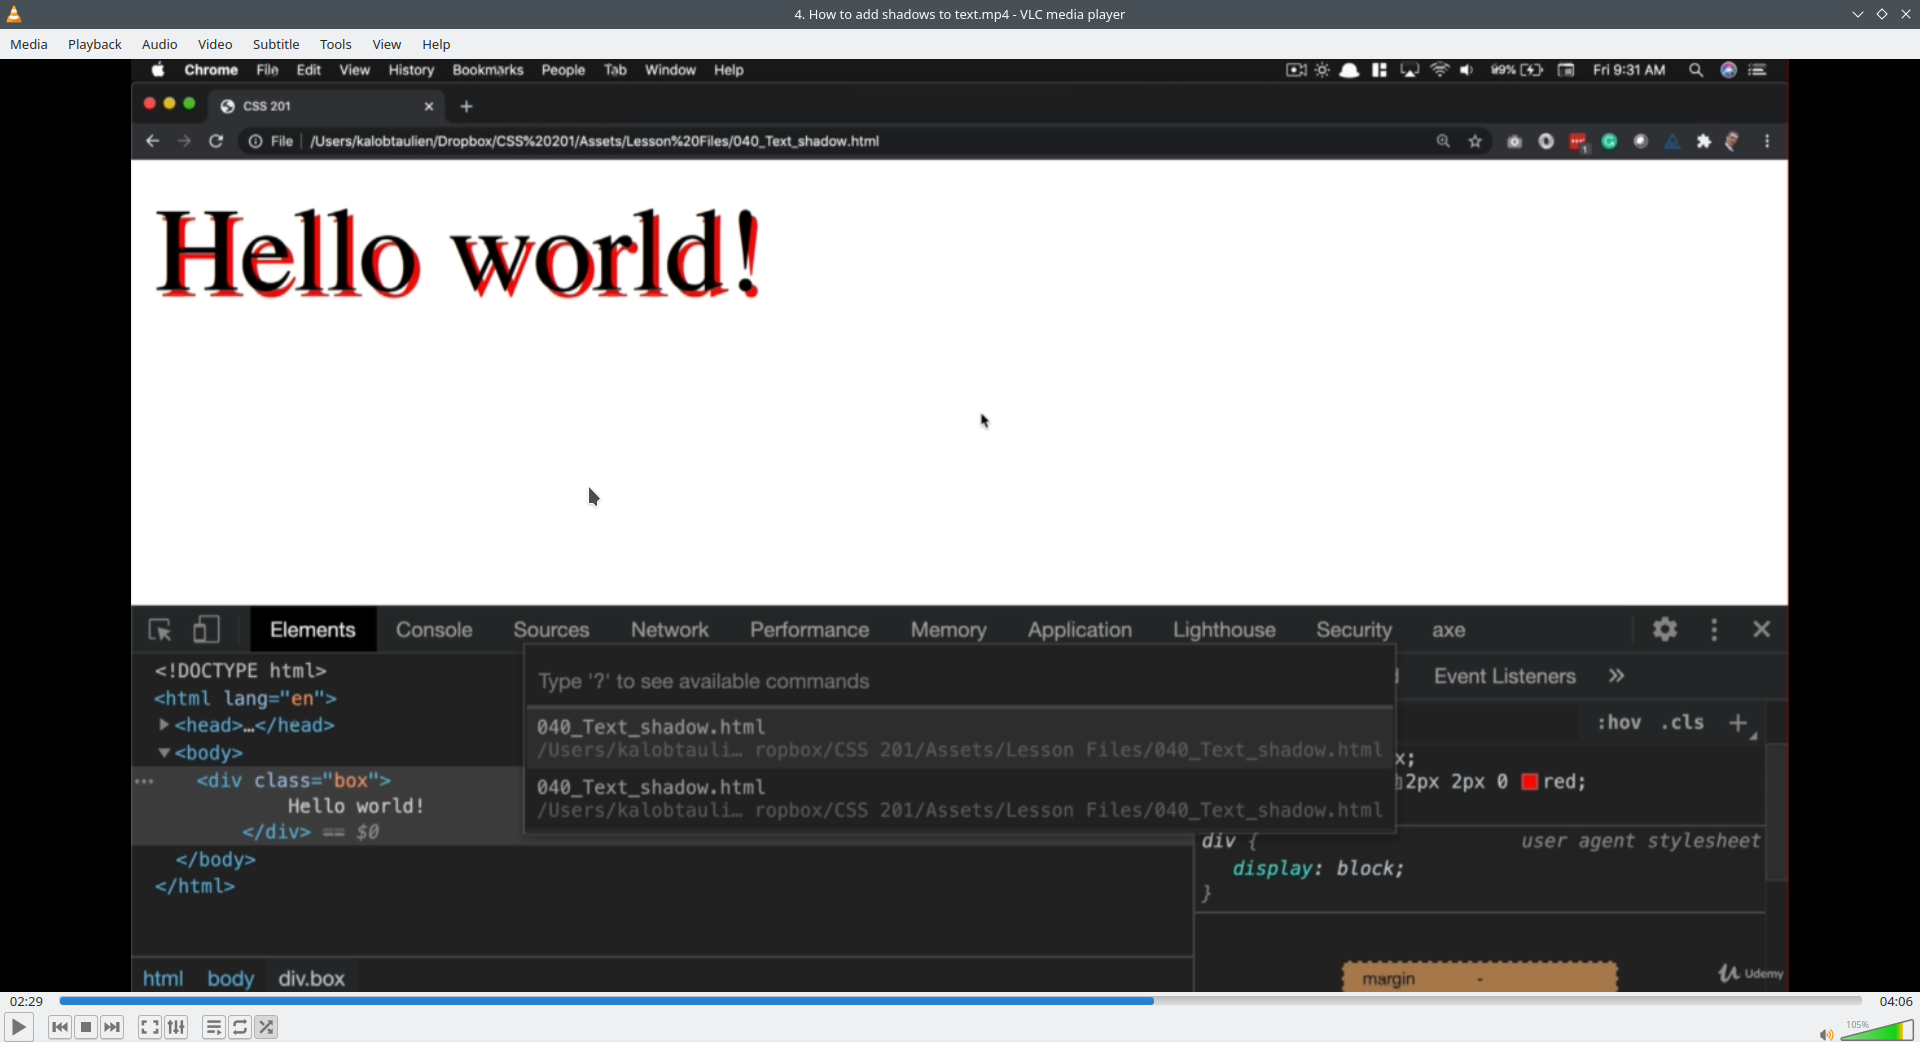Click macOS Spotlight search icon
The width and height of the screenshot is (1920, 1042).
(x=1696, y=70)
